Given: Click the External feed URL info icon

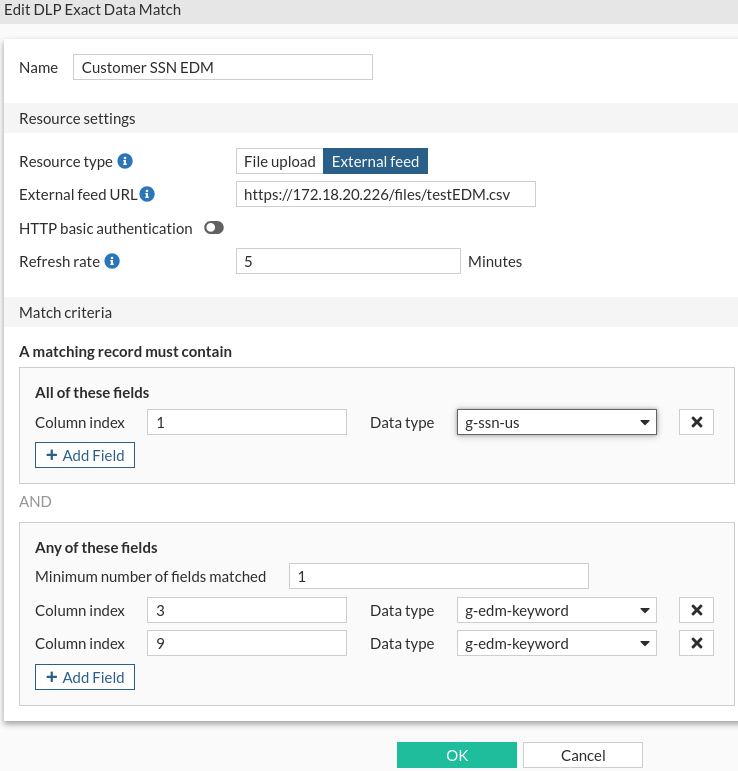Looking at the screenshot, I should [147, 194].
